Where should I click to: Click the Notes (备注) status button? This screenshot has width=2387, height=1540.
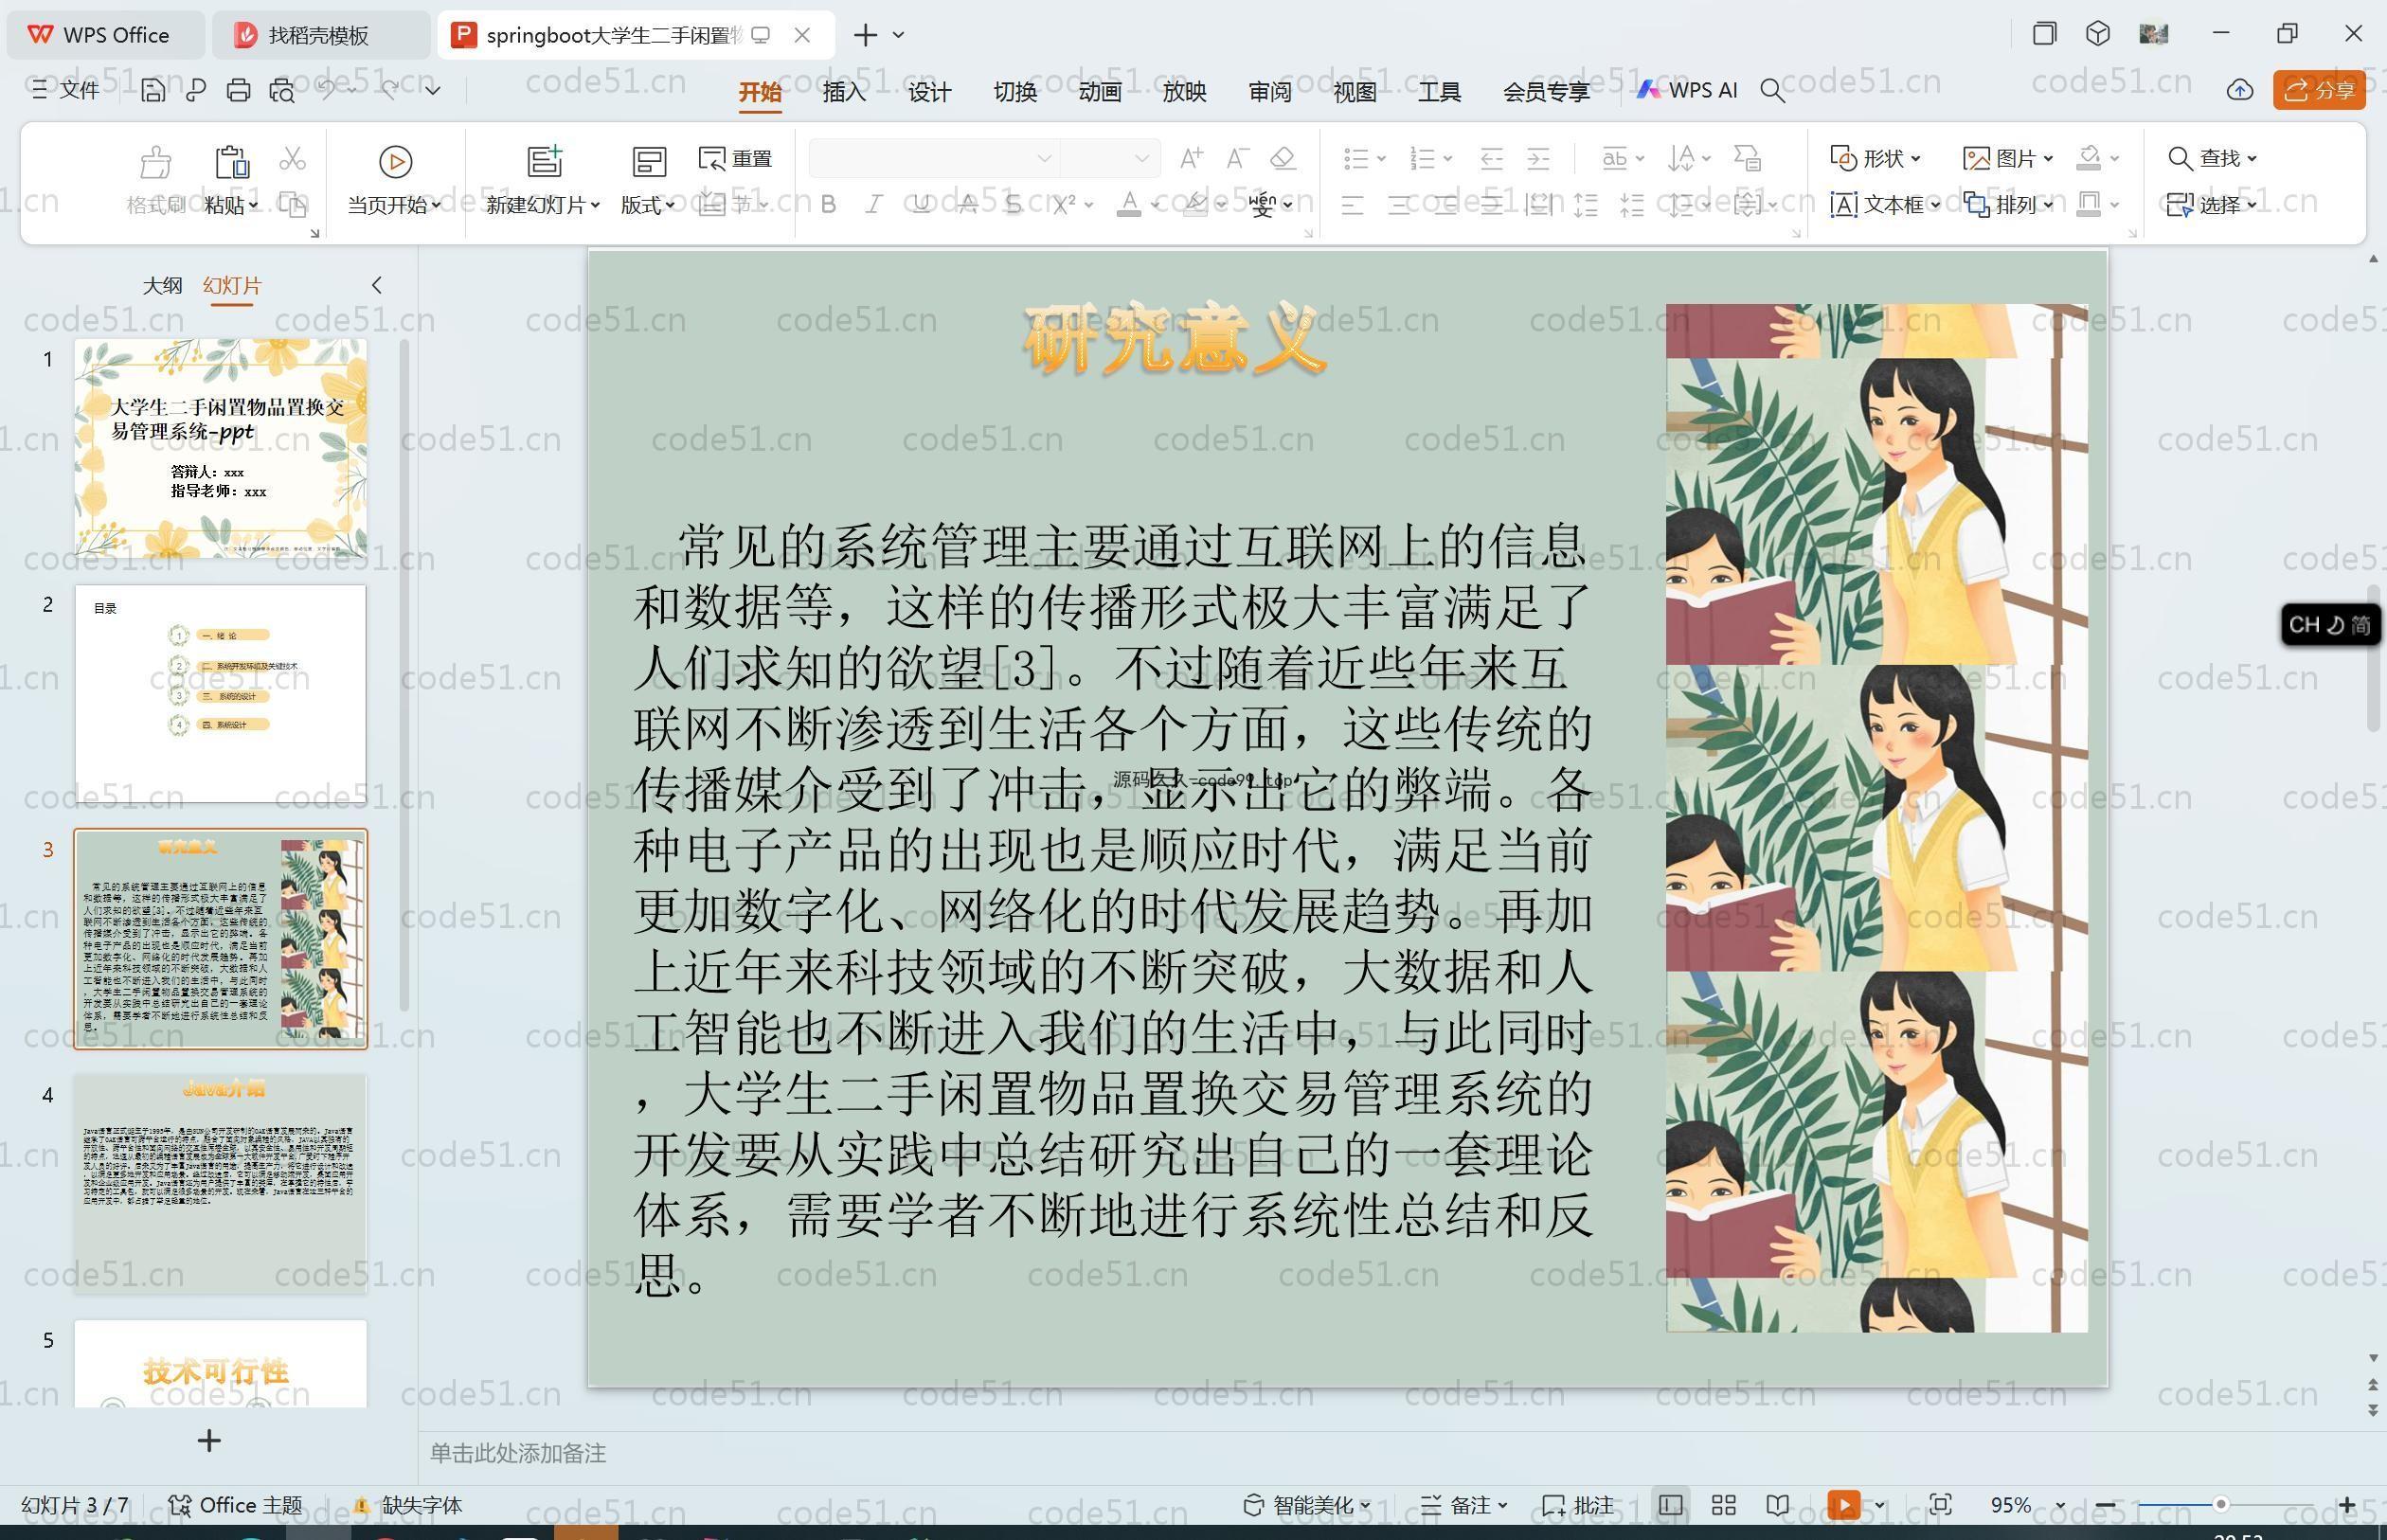click(x=1463, y=1505)
